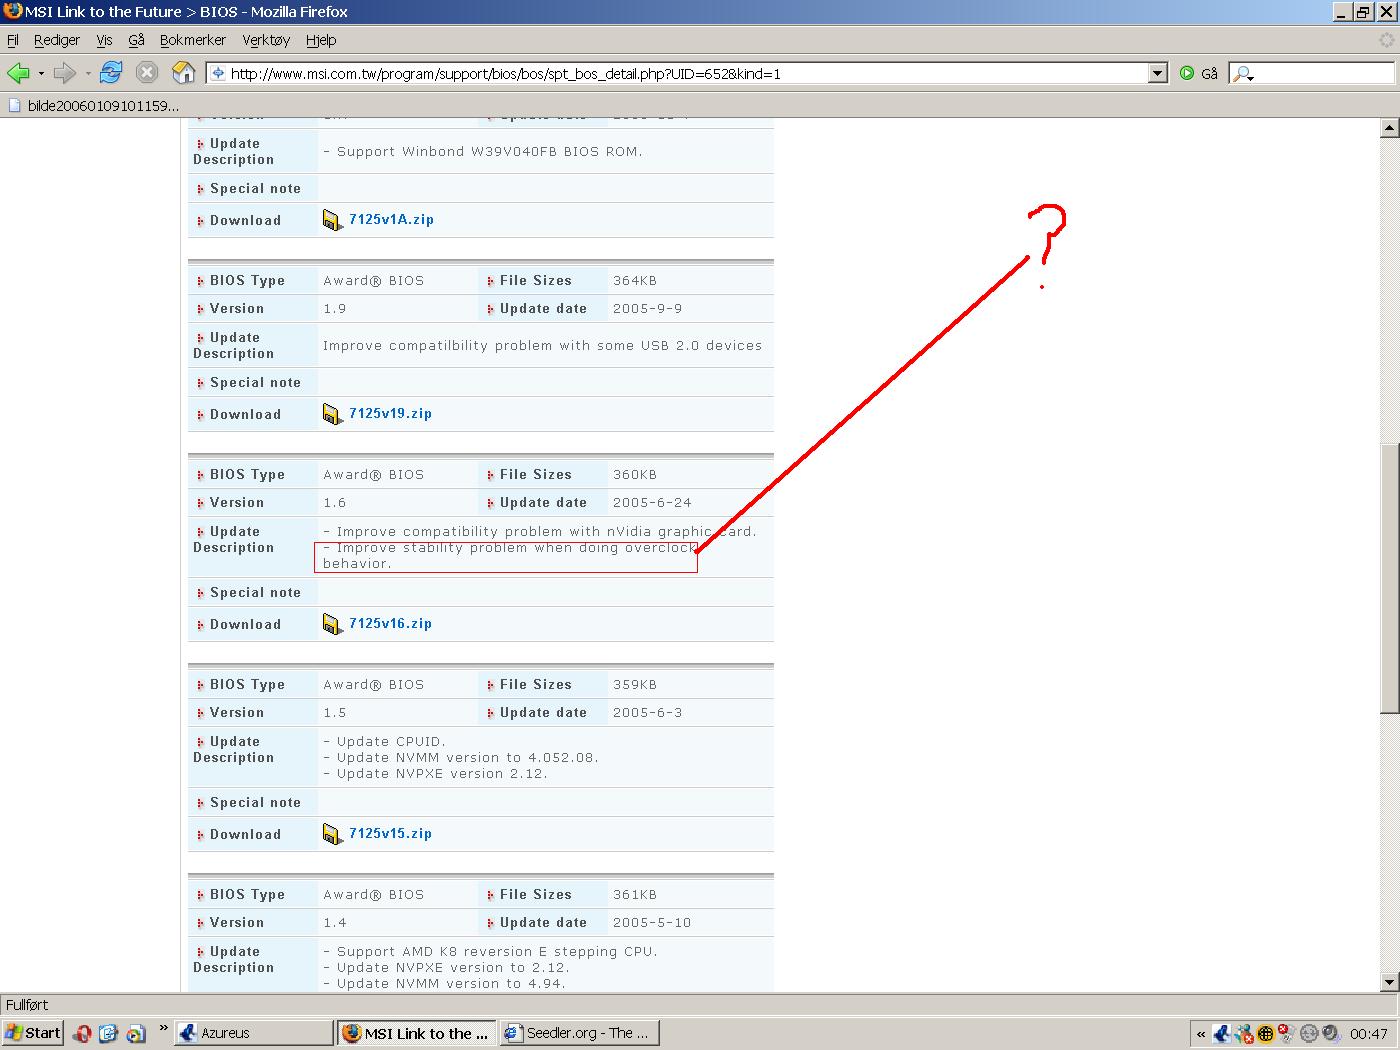Click the zip icon next to 7125v1A.zip
The height and width of the screenshot is (1050, 1400).
click(x=333, y=220)
